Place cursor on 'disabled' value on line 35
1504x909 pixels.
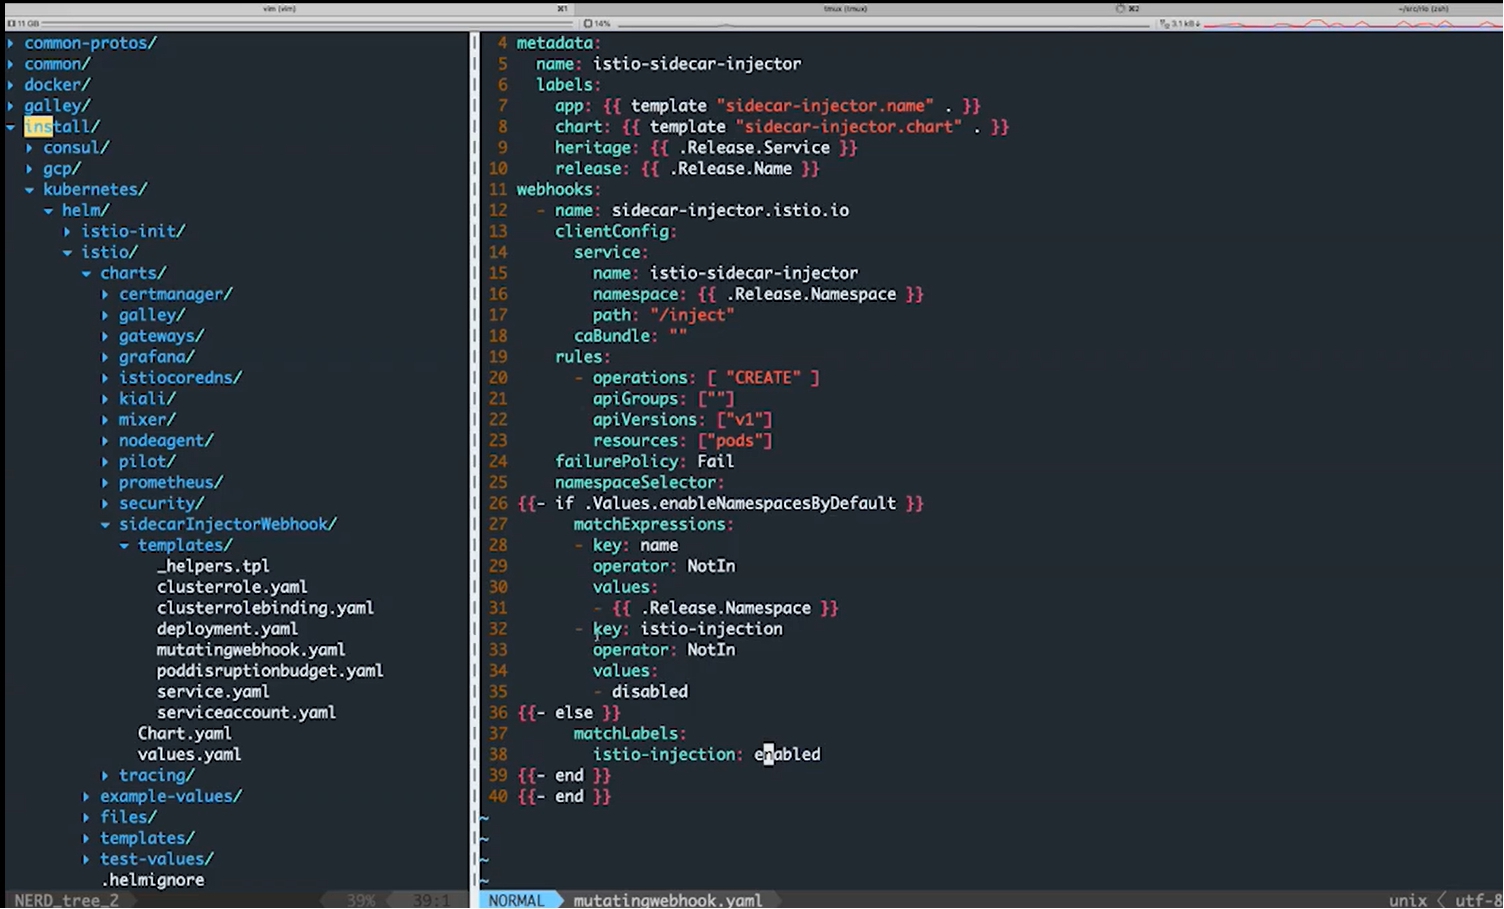pos(650,692)
